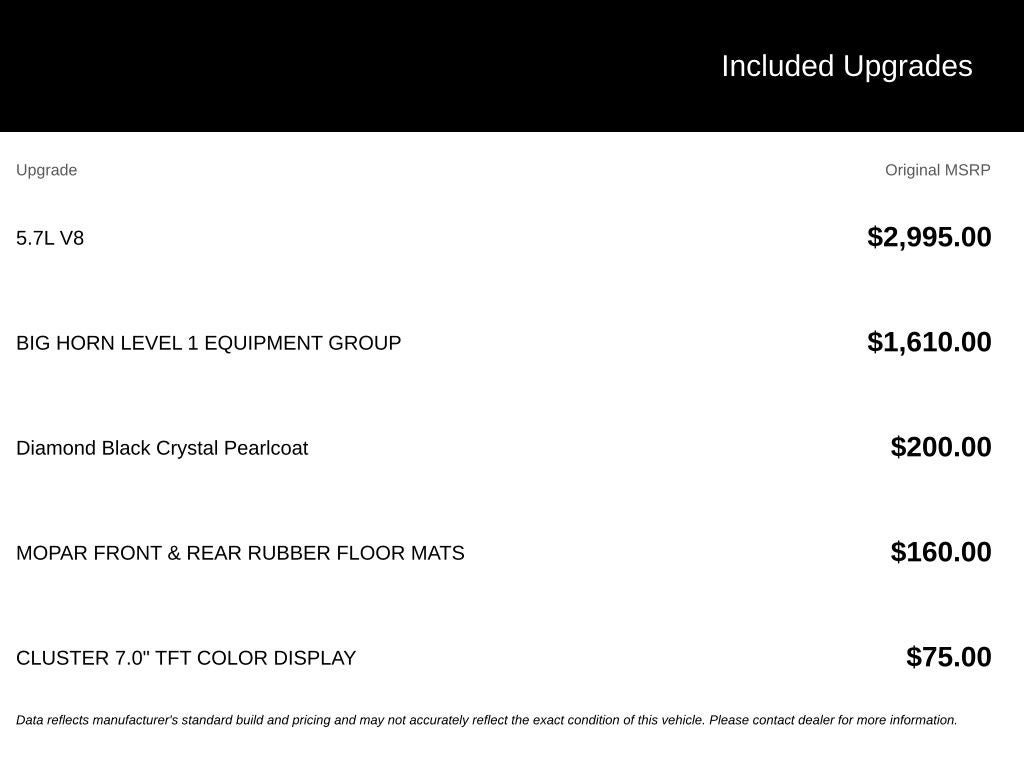Select the Upgrade column header

point(46,170)
